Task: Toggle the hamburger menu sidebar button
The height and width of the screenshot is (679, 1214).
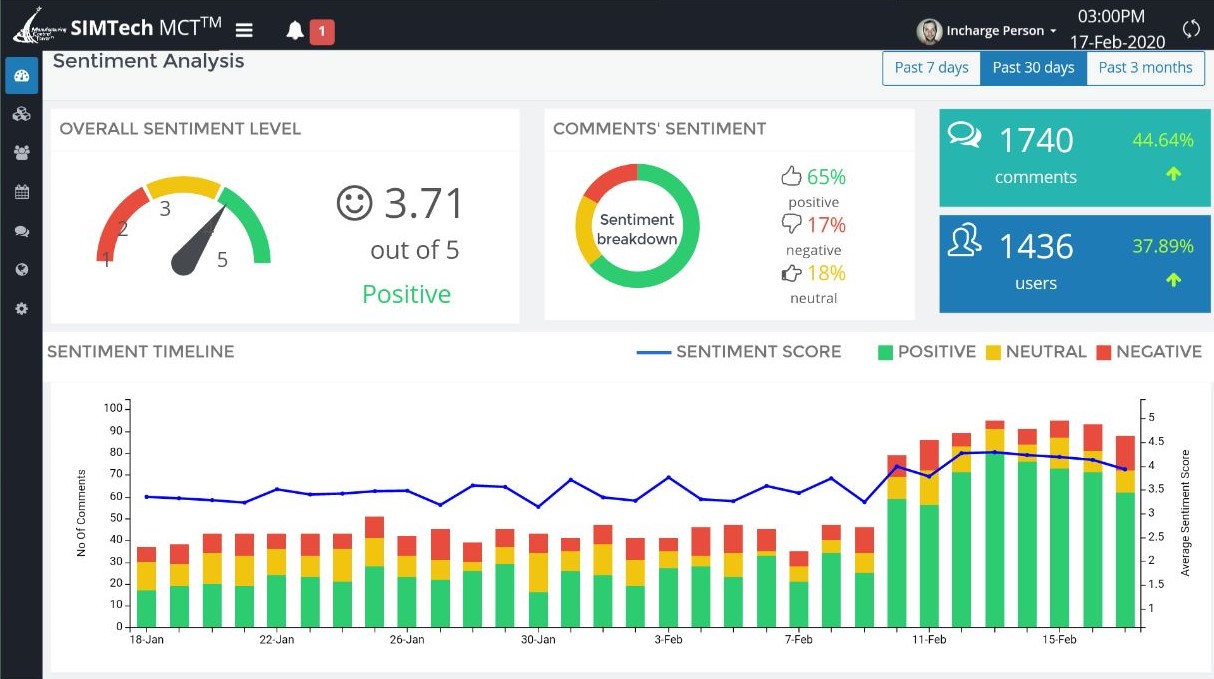Action: click(244, 30)
